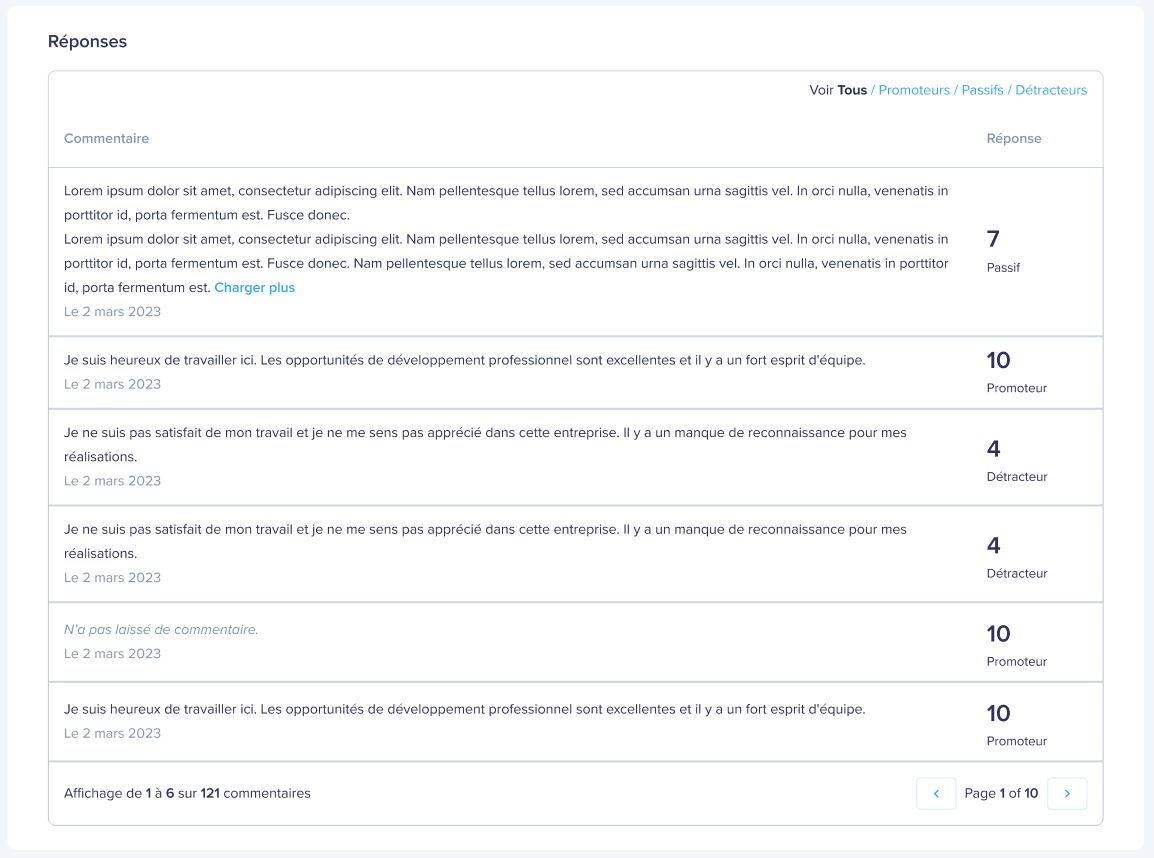Filter responses by Détracteurs
Screen dimensions: 1154x858
click(x=1051, y=90)
